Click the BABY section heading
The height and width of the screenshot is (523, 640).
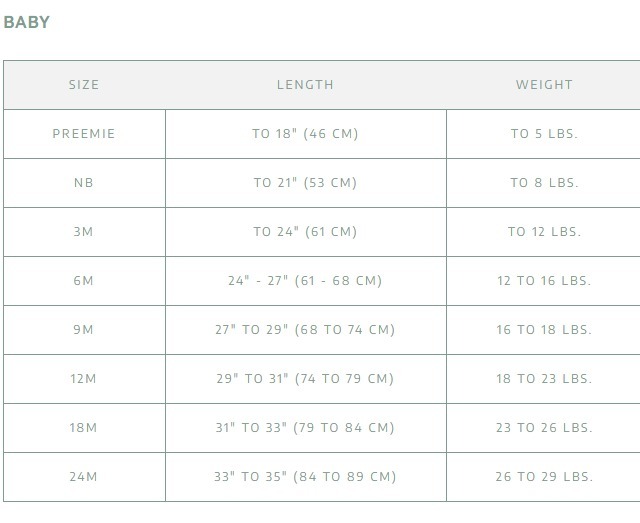coord(27,22)
